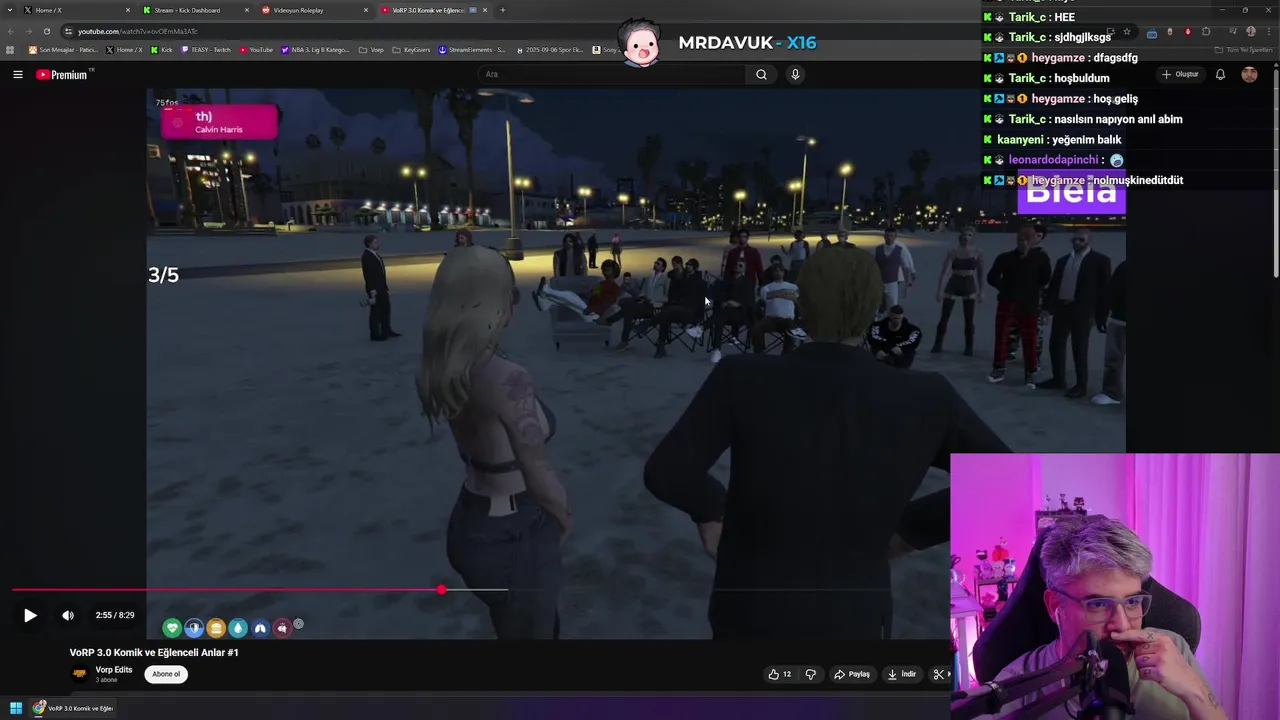
Task: Mute the video with the speaker icon
Action: [x=68, y=616]
